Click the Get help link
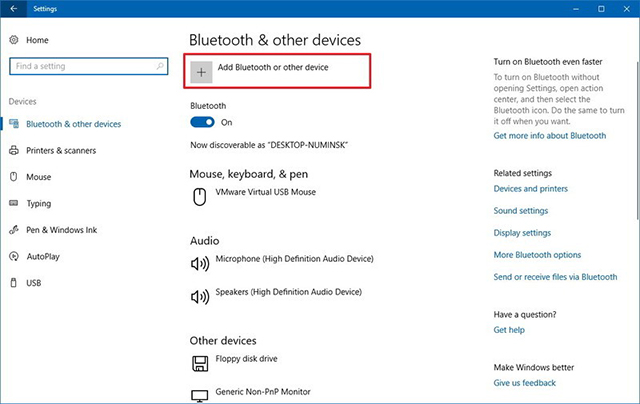640x404 pixels. (x=509, y=330)
